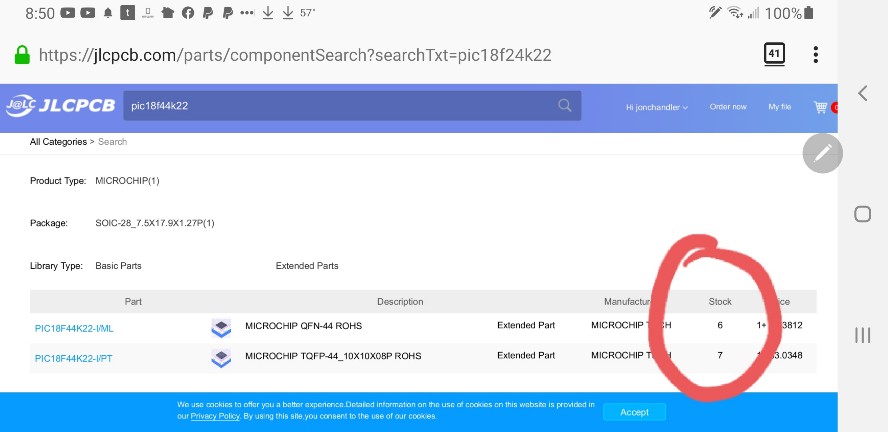Tap the battery indicator icon
The width and height of the screenshot is (888, 432).
click(809, 12)
